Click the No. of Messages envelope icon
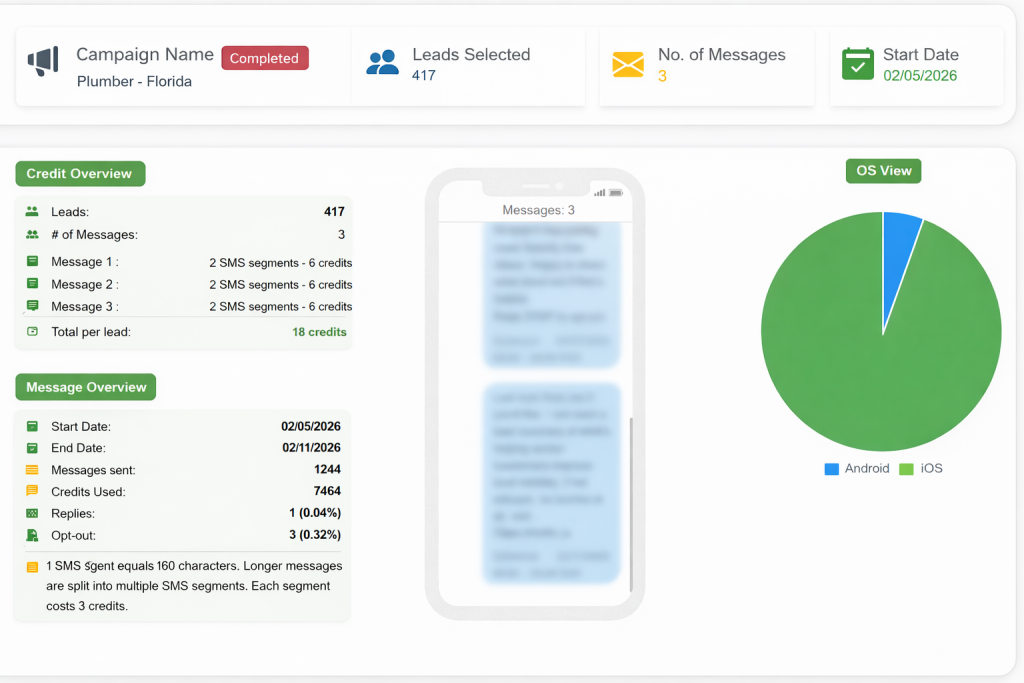The width and height of the screenshot is (1024, 683). [x=628, y=64]
